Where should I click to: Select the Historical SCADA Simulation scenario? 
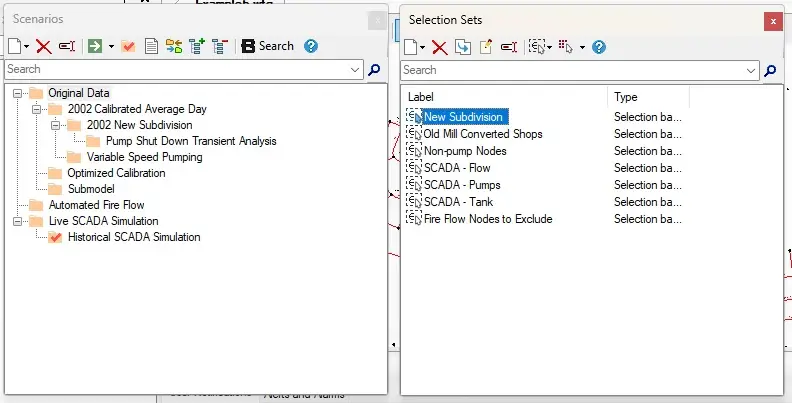point(134,237)
